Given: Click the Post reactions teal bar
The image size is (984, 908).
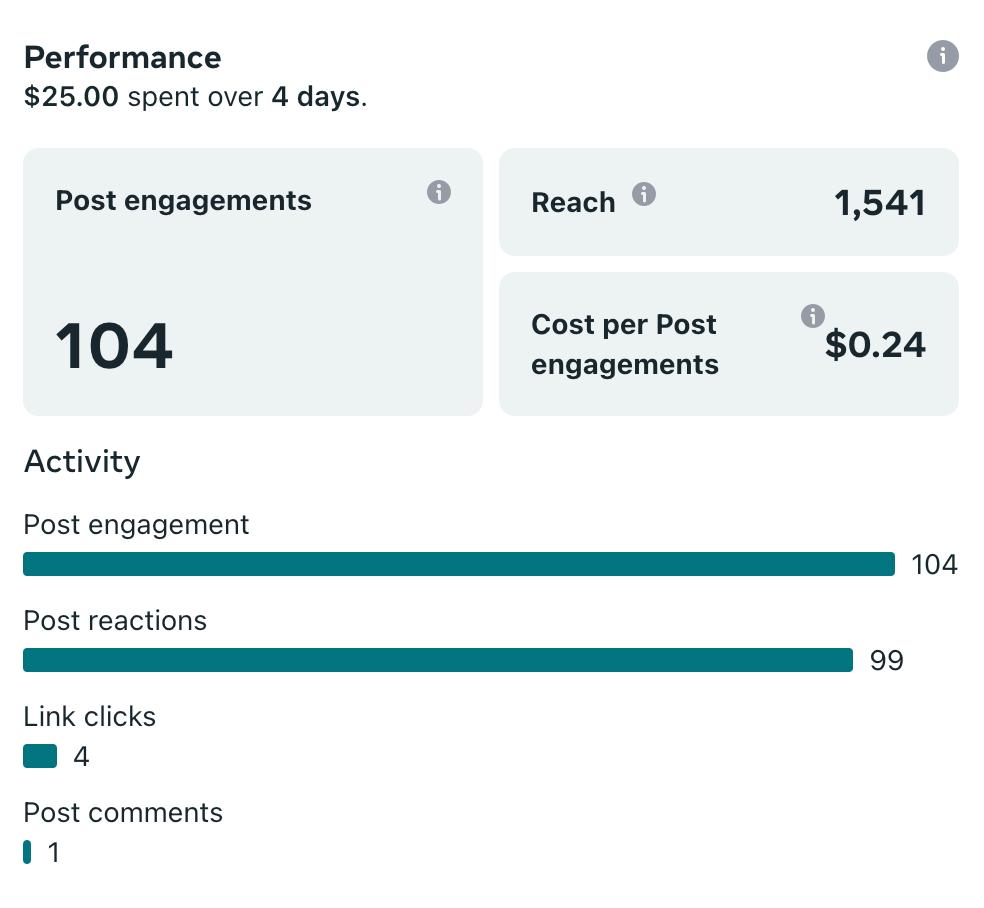Looking at the screenshot, I should tap(437, 660).
